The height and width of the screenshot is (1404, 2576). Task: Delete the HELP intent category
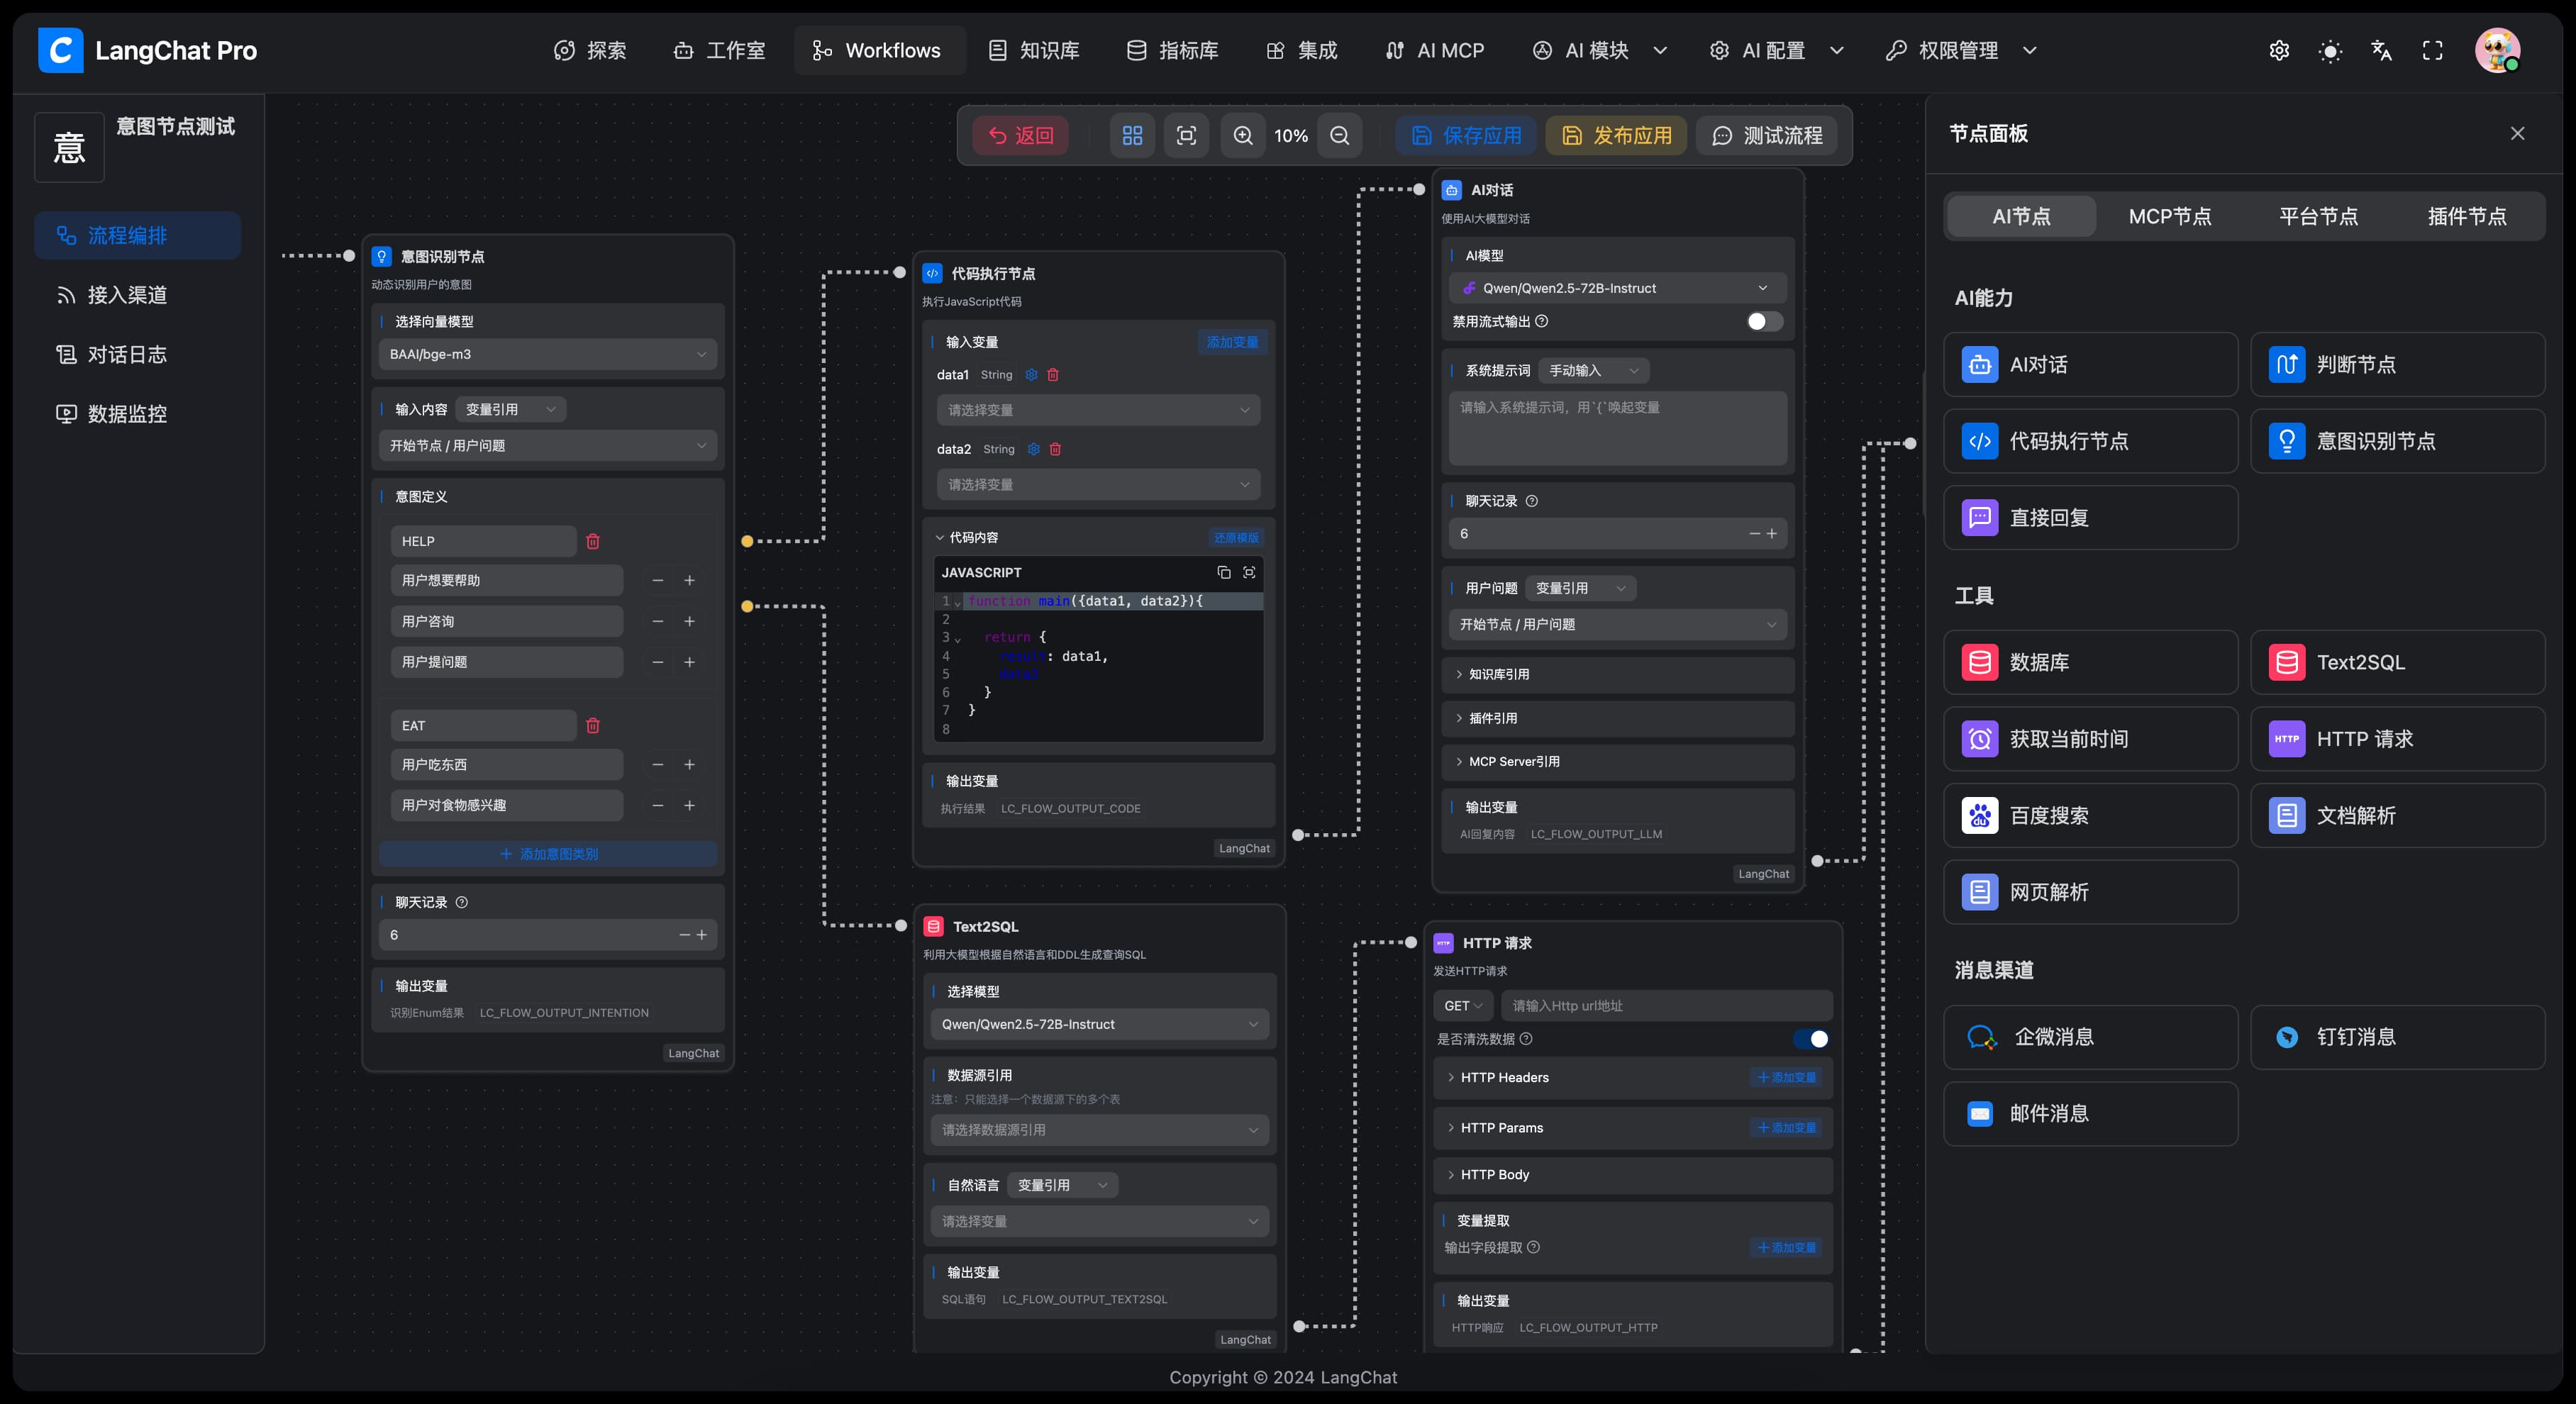tap(593, 541)
